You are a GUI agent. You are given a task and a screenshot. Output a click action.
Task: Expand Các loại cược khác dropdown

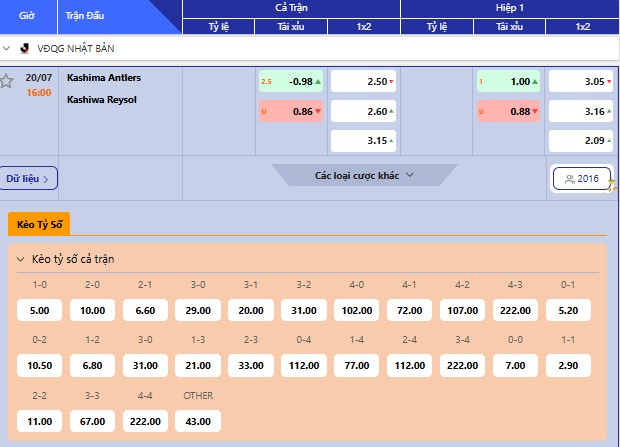(364, 175)
